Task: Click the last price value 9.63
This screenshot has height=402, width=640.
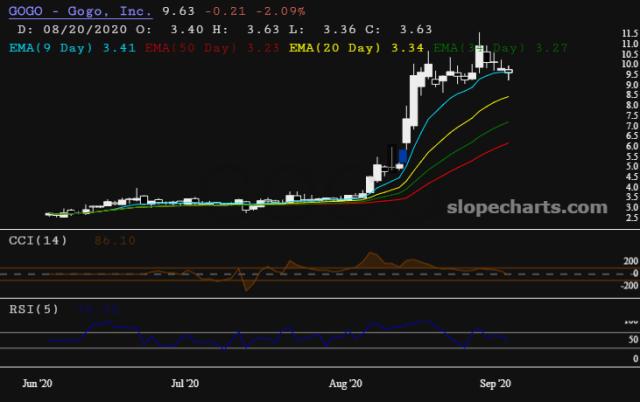Action: (178, 11)
